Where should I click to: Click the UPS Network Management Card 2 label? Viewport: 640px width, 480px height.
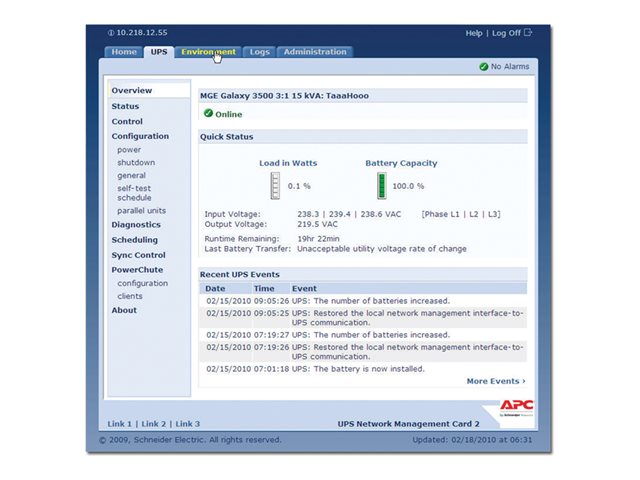[x=408, y=424]
